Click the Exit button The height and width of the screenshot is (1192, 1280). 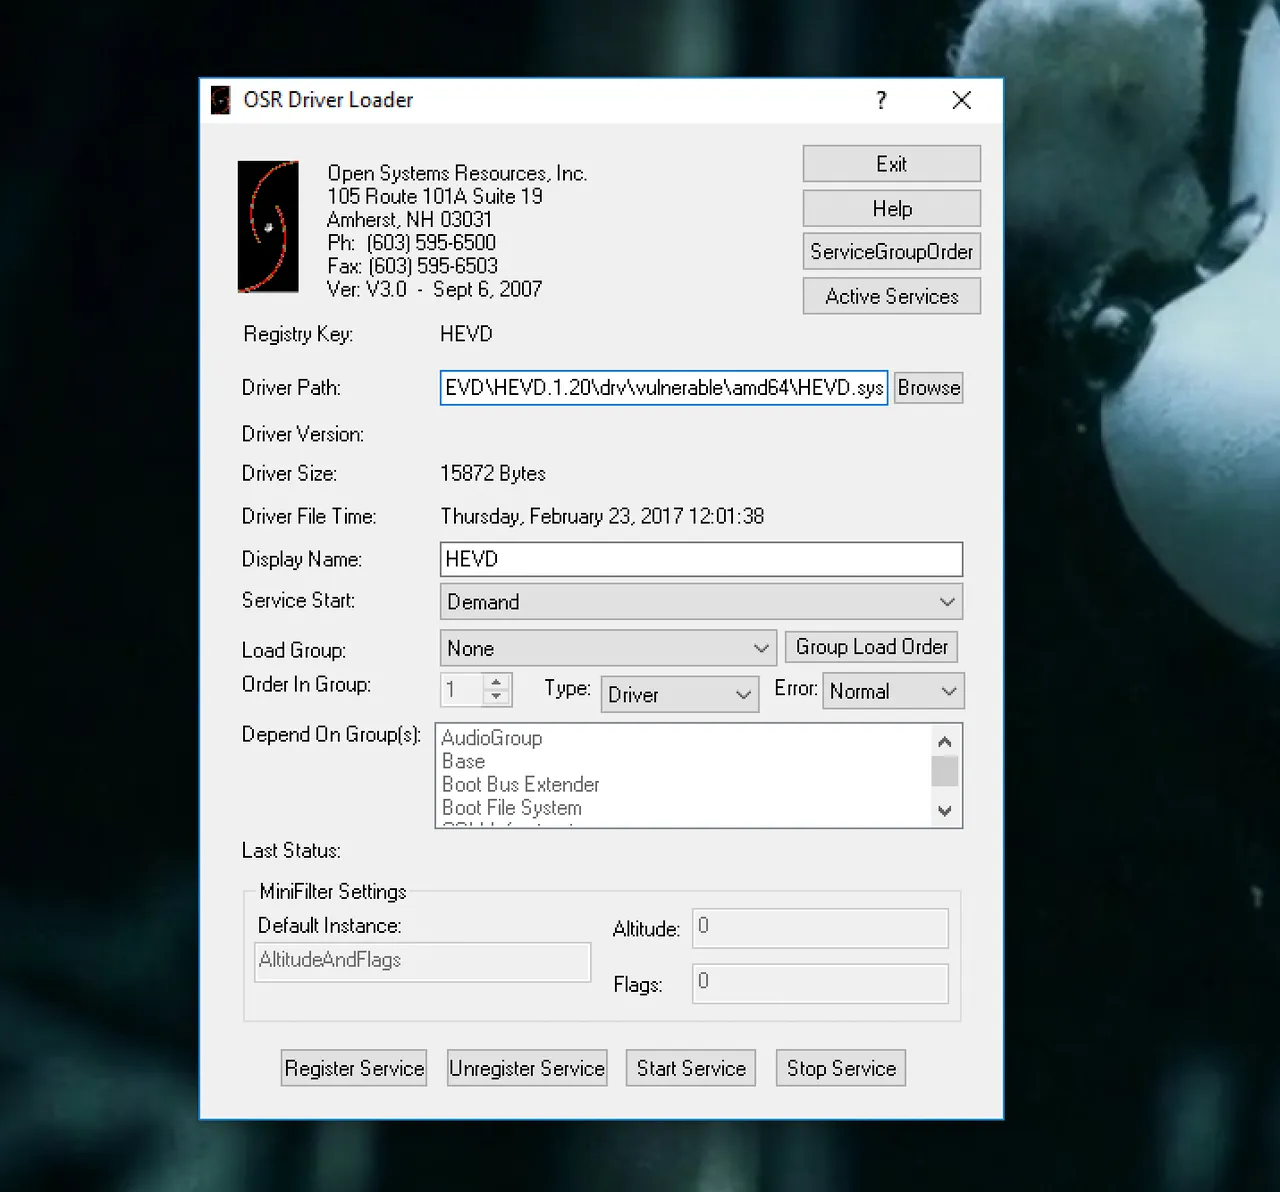(x=892, y=164)
